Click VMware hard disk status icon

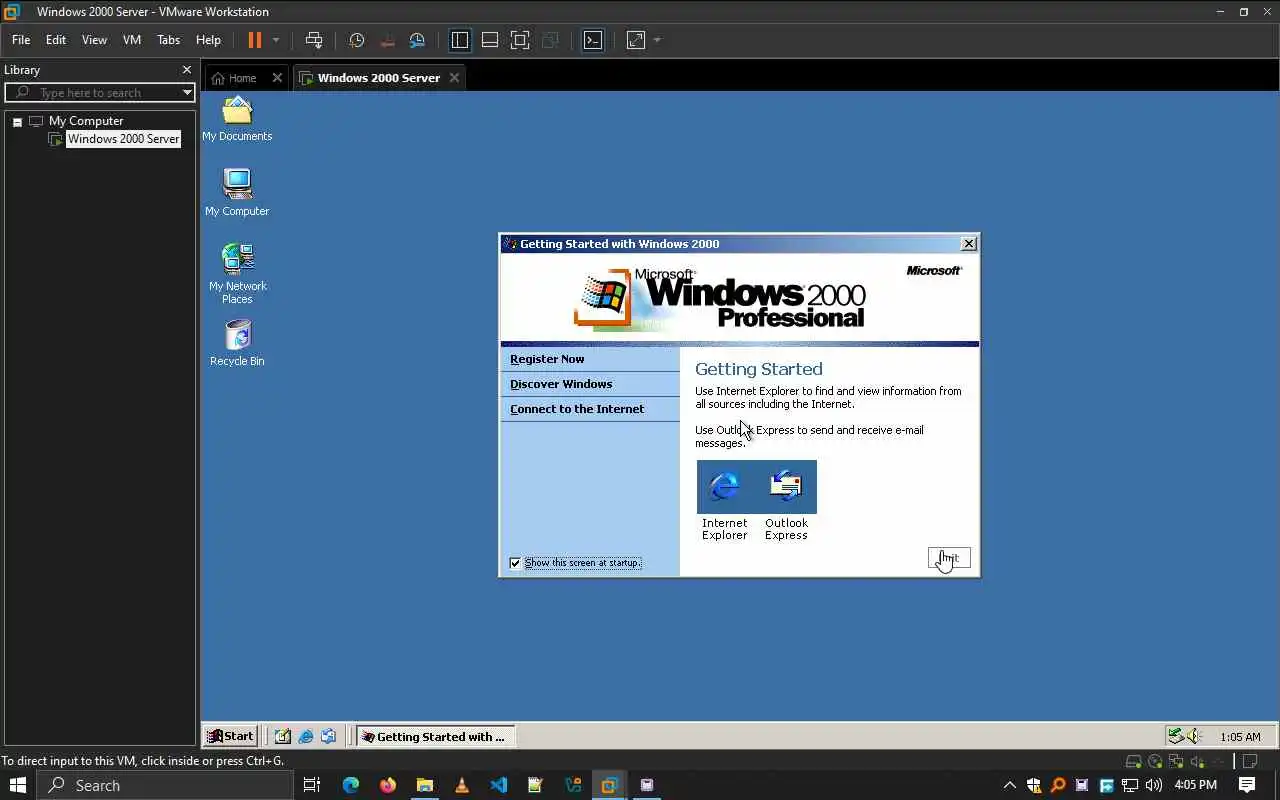pyautogui.click(x=1133, y=762)
